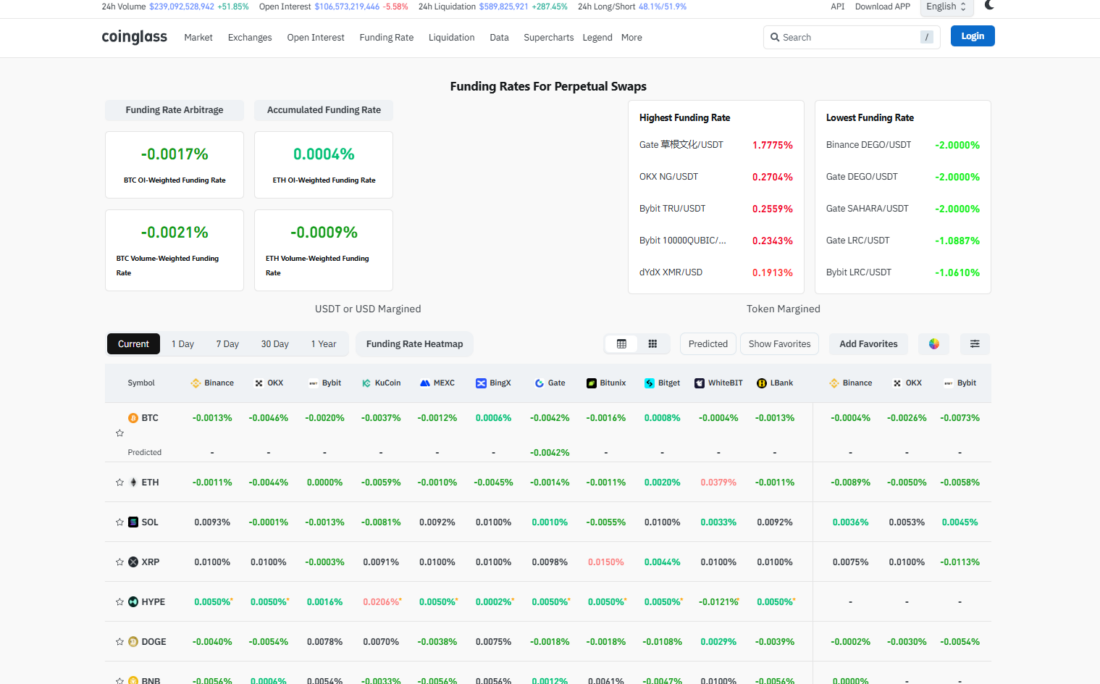The width and height of the screenshot is (1100, 684).
Task: Select the 1 Year tab
Action: pyautogui.click(x=323, y=344)
